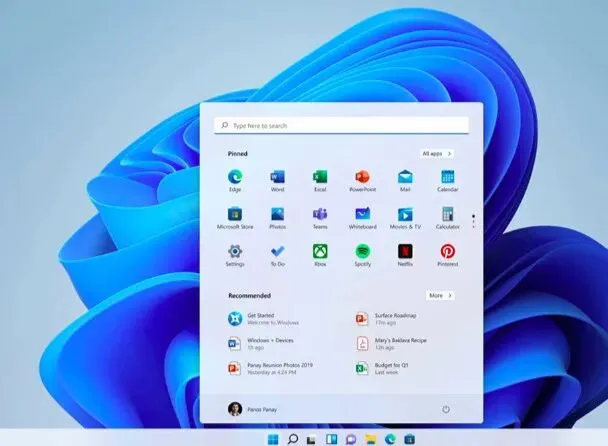Image resolution: width=608 pixels, height=446 pixels.
Task: Launch PowerPoint pinned app
Action: (x=363, y=180)
